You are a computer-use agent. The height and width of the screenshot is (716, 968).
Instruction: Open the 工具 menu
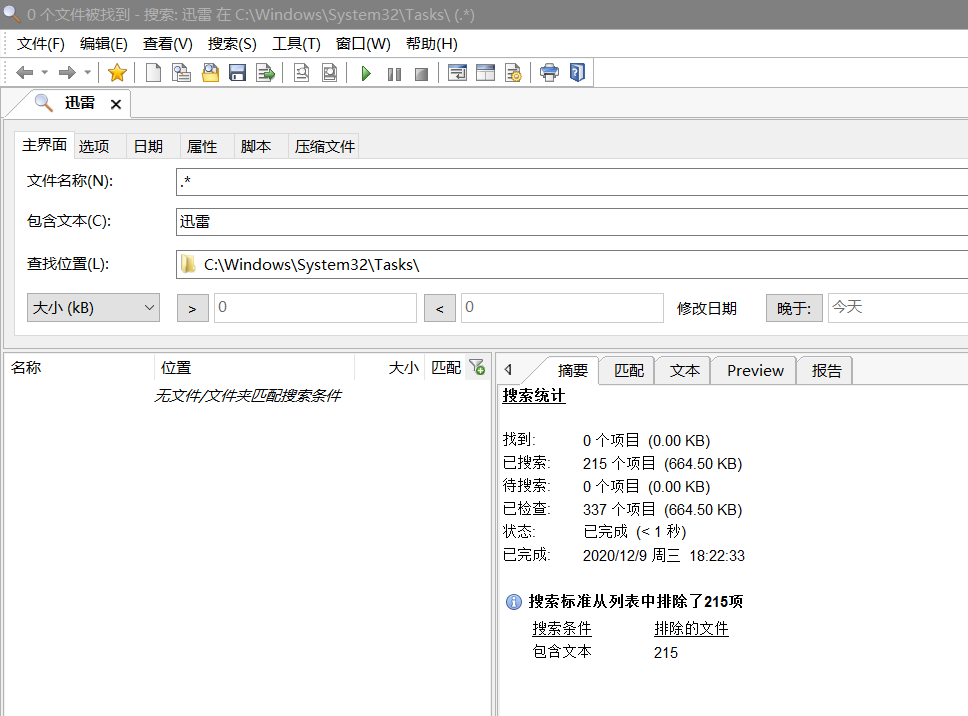tap(294, 43)
